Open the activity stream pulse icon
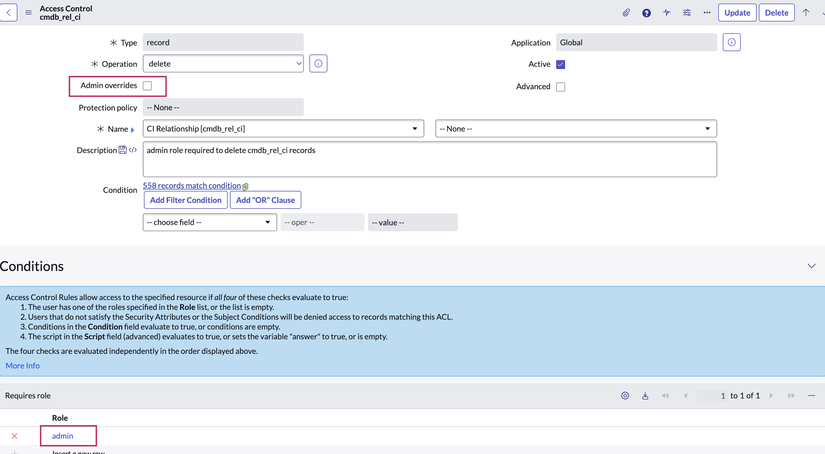The width and height of the screenshot is (825, 454). point(667,13)
